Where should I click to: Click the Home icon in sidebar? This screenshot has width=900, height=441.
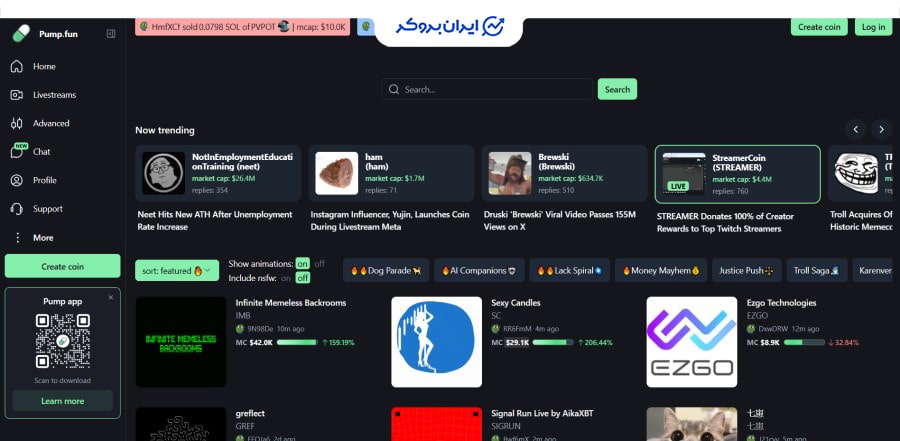coord(16,67)
